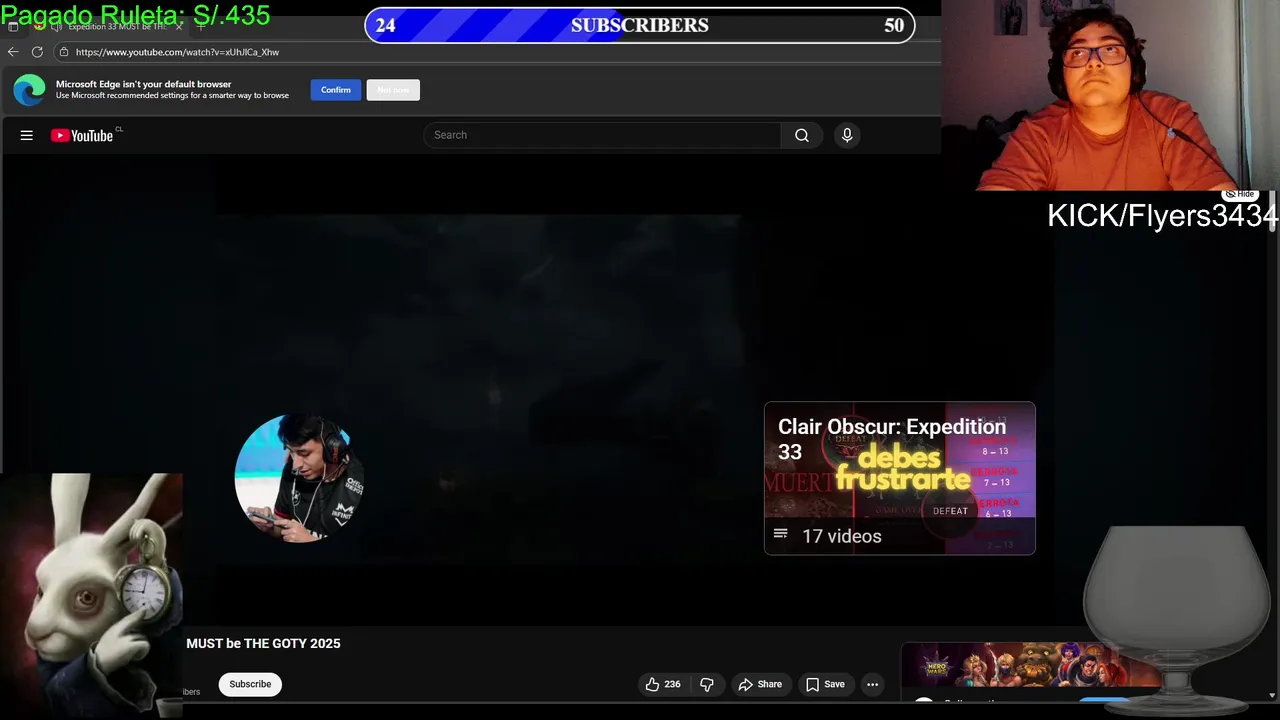Image resolution: width=1280 pixels, height=720 pixels.
Task: Open more actions three-dot menu
Action: click(872, 684)
